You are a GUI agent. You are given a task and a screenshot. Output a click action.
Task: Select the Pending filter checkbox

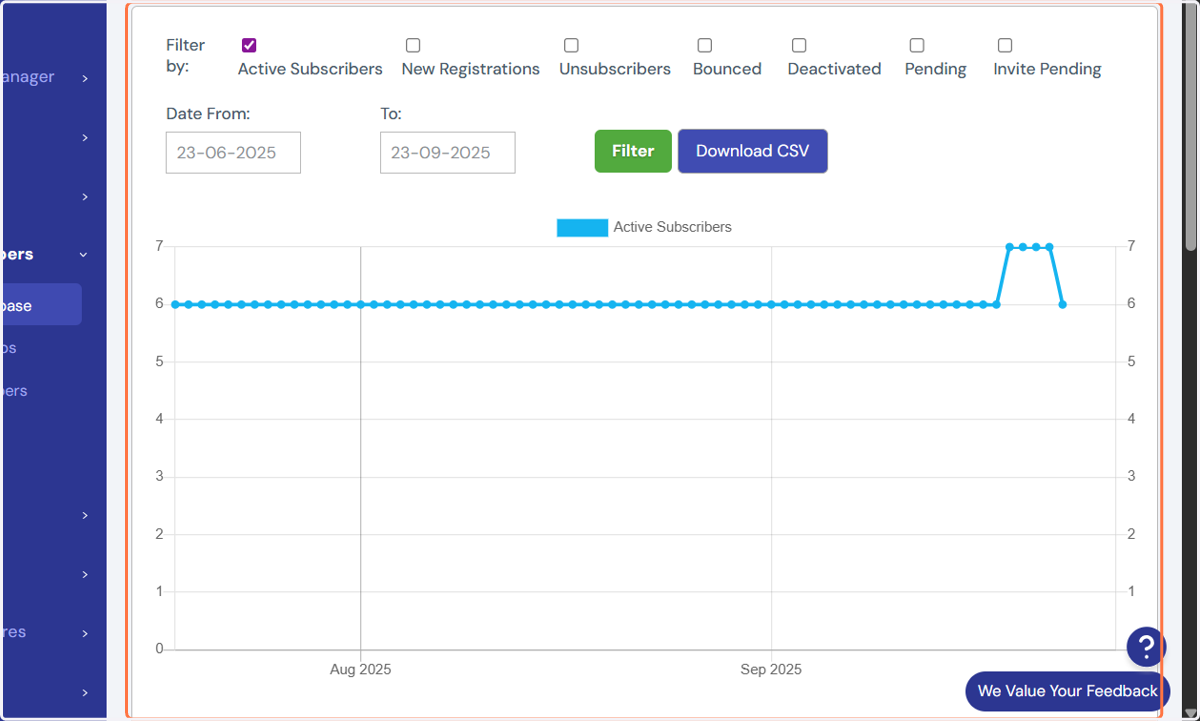(917, 45)
